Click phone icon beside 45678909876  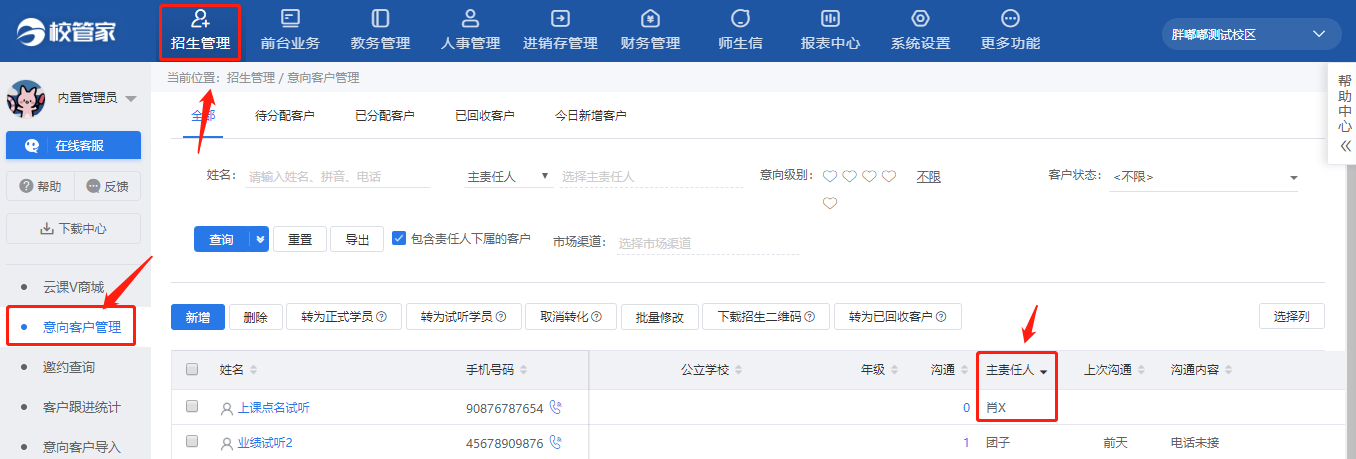(556, 442)
